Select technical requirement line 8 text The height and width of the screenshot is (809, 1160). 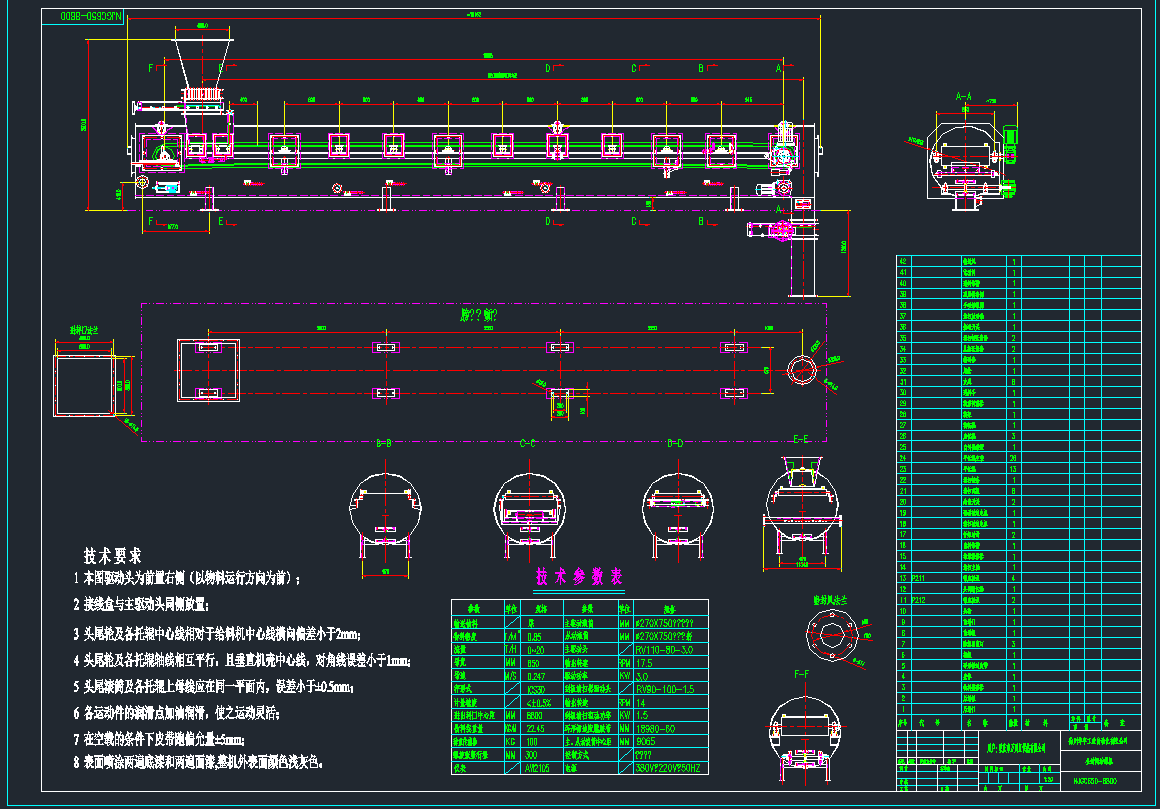coord(198,762)
